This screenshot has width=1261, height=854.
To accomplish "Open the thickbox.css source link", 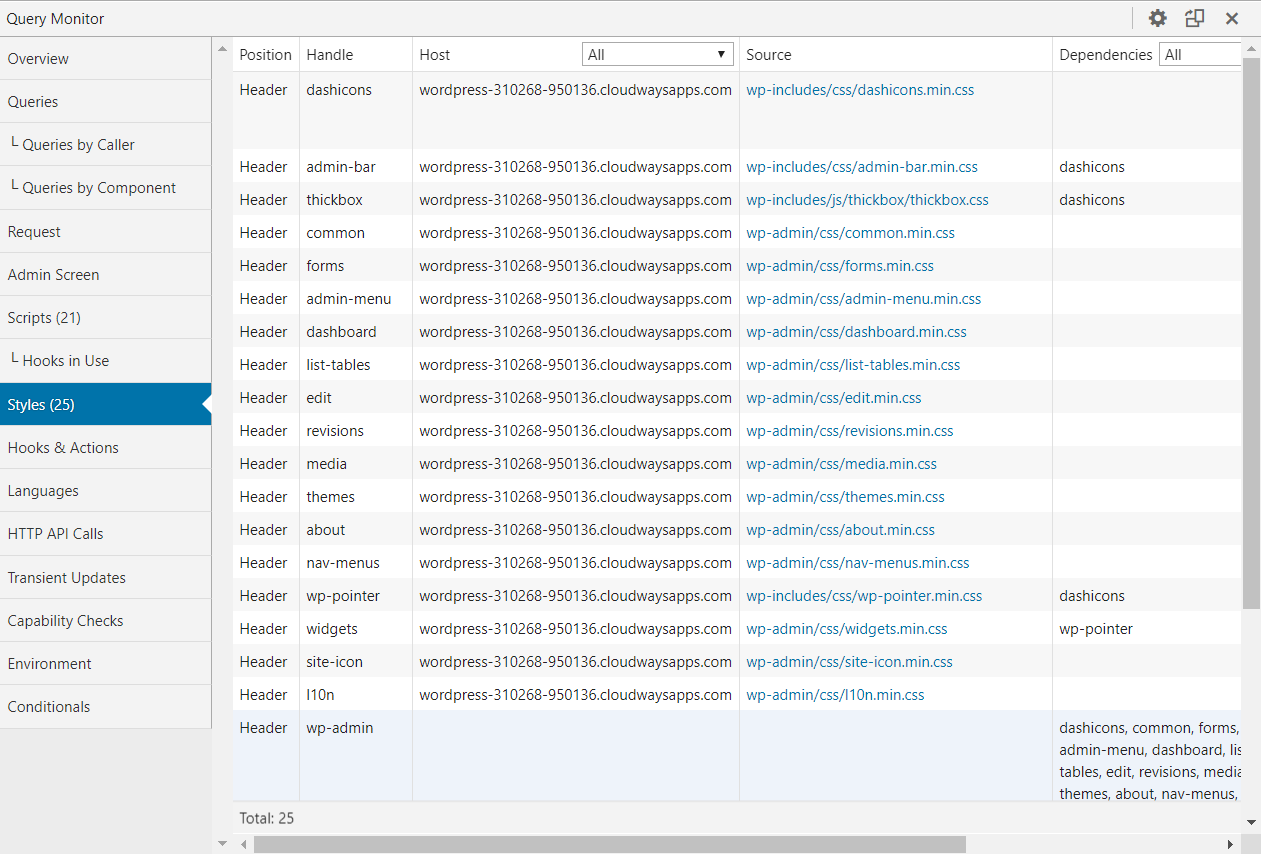I will coord(867,200).
